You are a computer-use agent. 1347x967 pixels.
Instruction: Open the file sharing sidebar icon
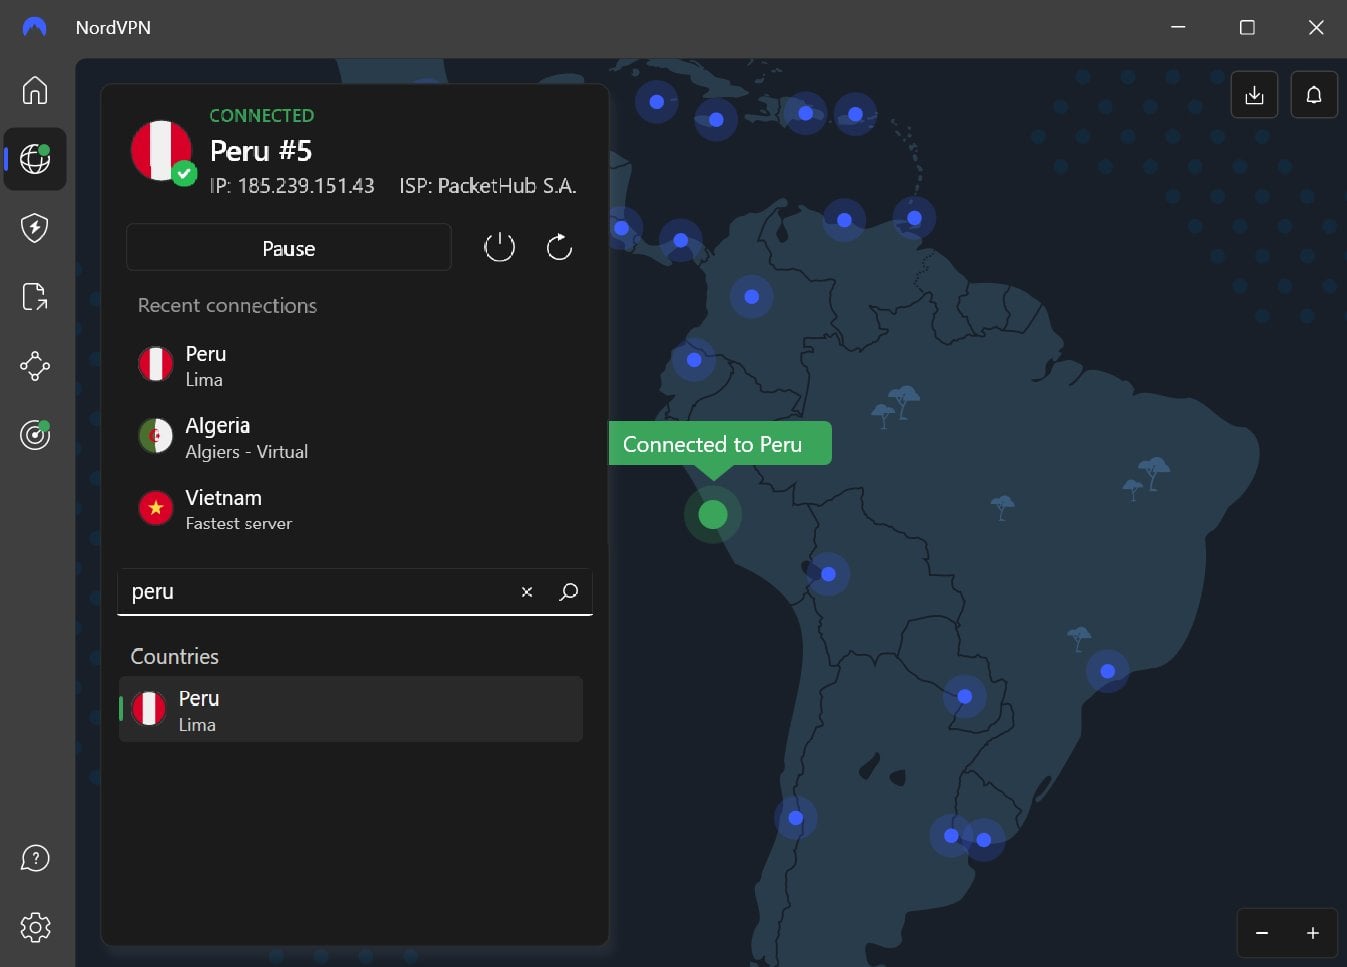click(x=35, y=297)
